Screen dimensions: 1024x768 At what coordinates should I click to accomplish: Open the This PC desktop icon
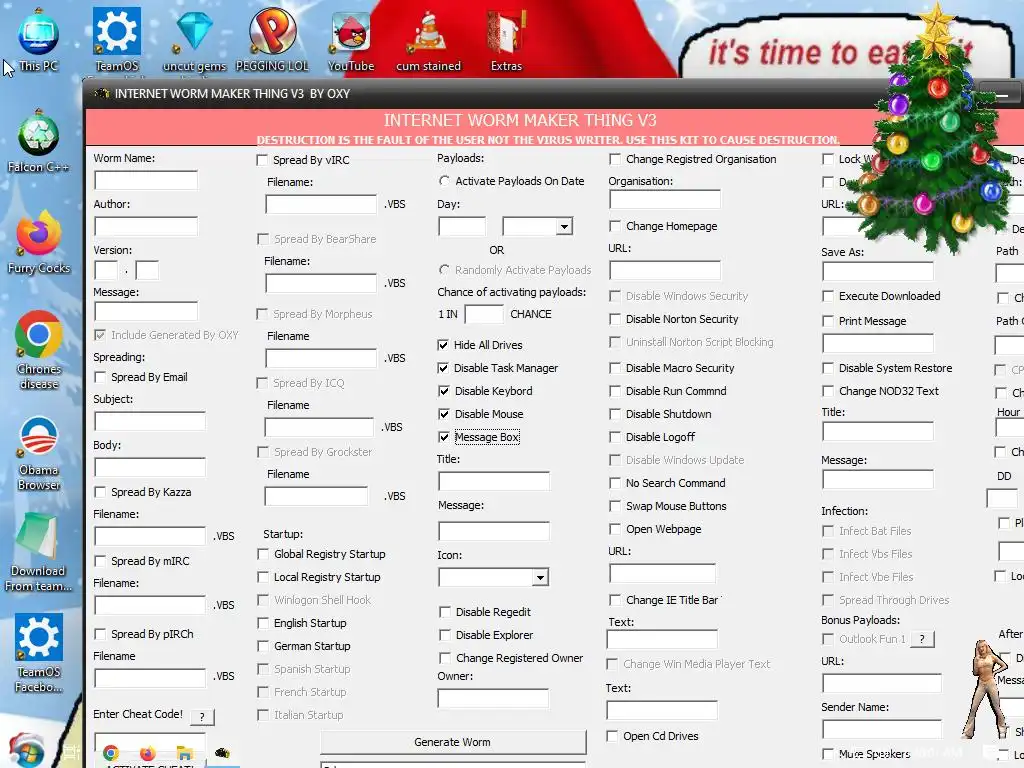(39, 40)
